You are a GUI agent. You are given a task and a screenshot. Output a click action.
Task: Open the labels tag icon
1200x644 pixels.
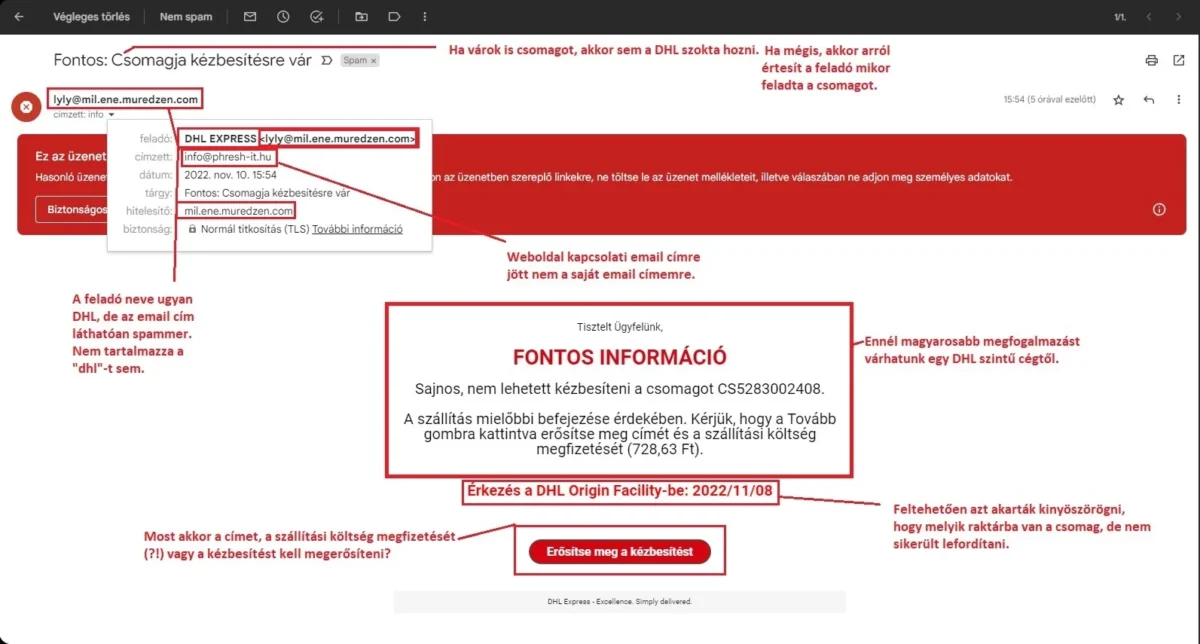[x=394, y=17]
